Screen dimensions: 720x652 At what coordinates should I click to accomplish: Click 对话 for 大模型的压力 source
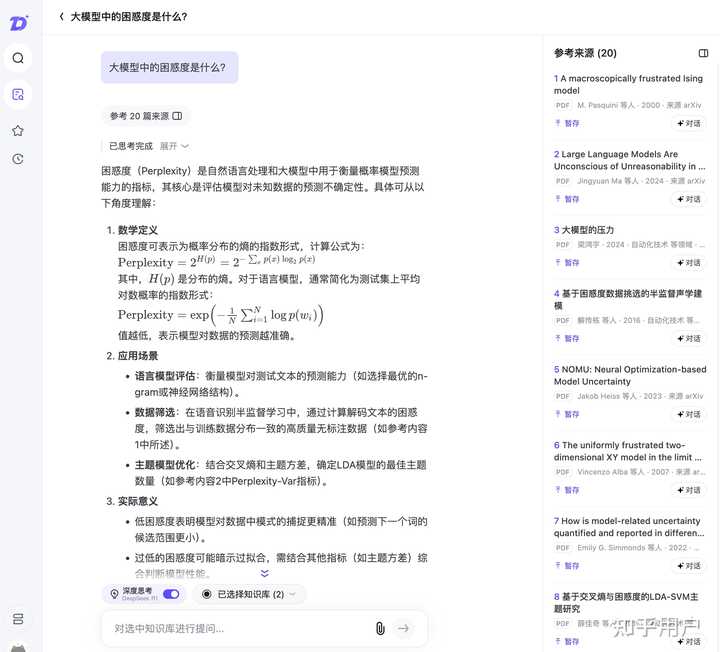pos(689,263)
